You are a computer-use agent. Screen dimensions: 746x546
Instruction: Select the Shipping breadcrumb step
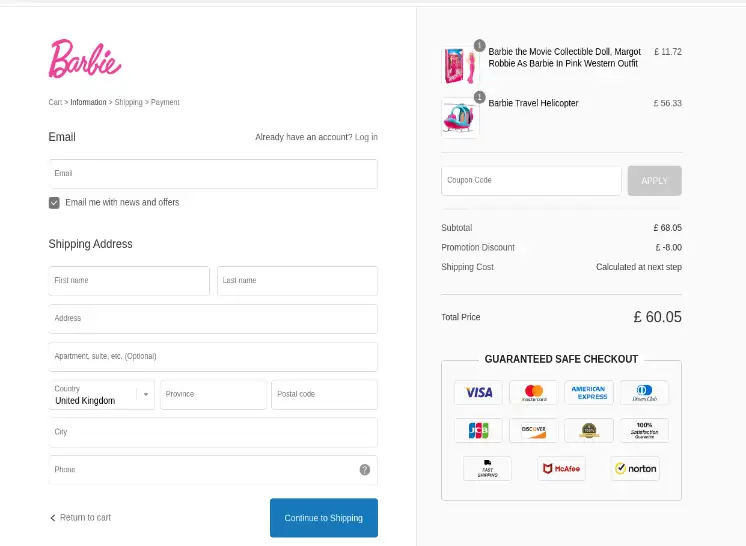coord(128,102)
